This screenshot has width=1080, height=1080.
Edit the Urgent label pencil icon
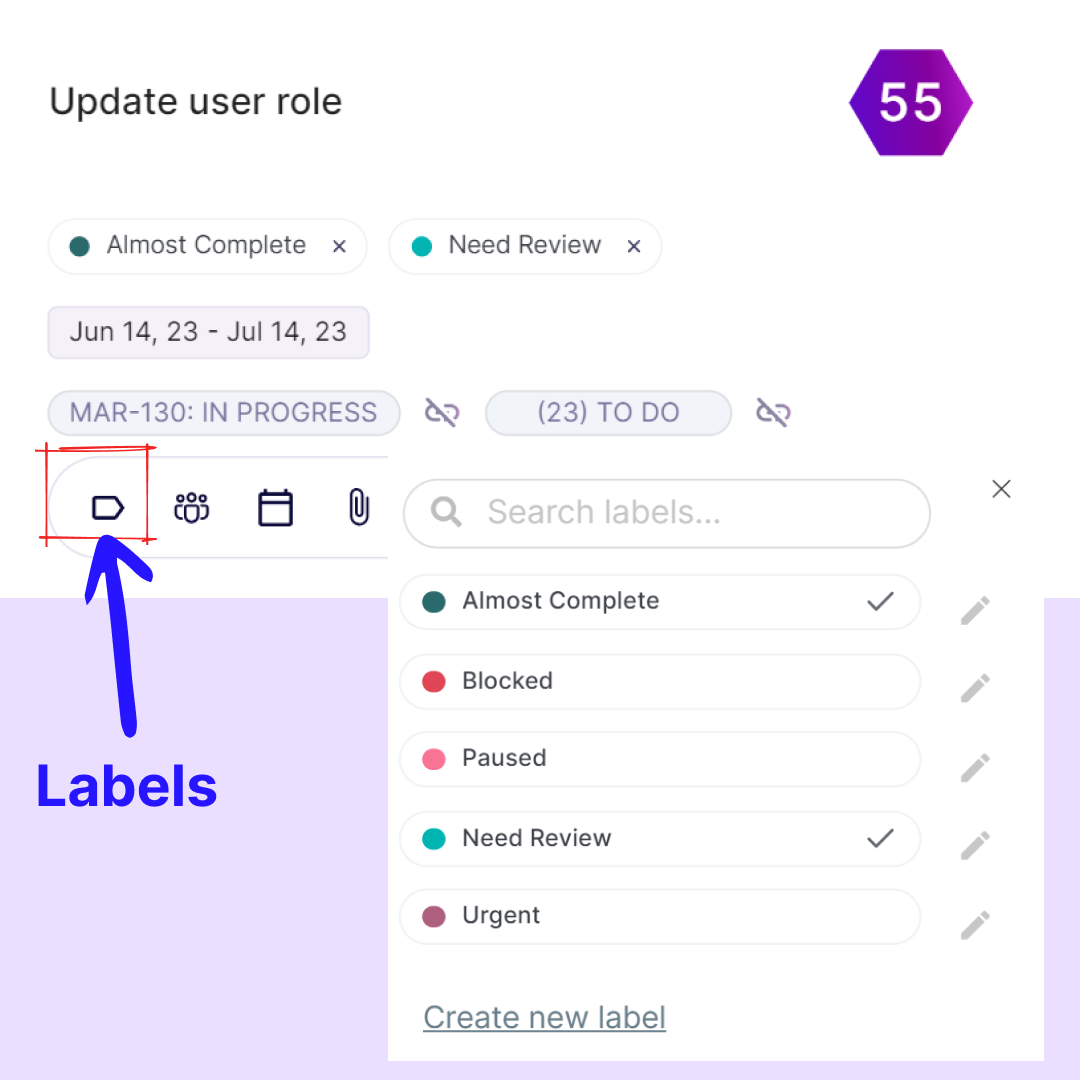pyautogui.click(x=975, y=925)
